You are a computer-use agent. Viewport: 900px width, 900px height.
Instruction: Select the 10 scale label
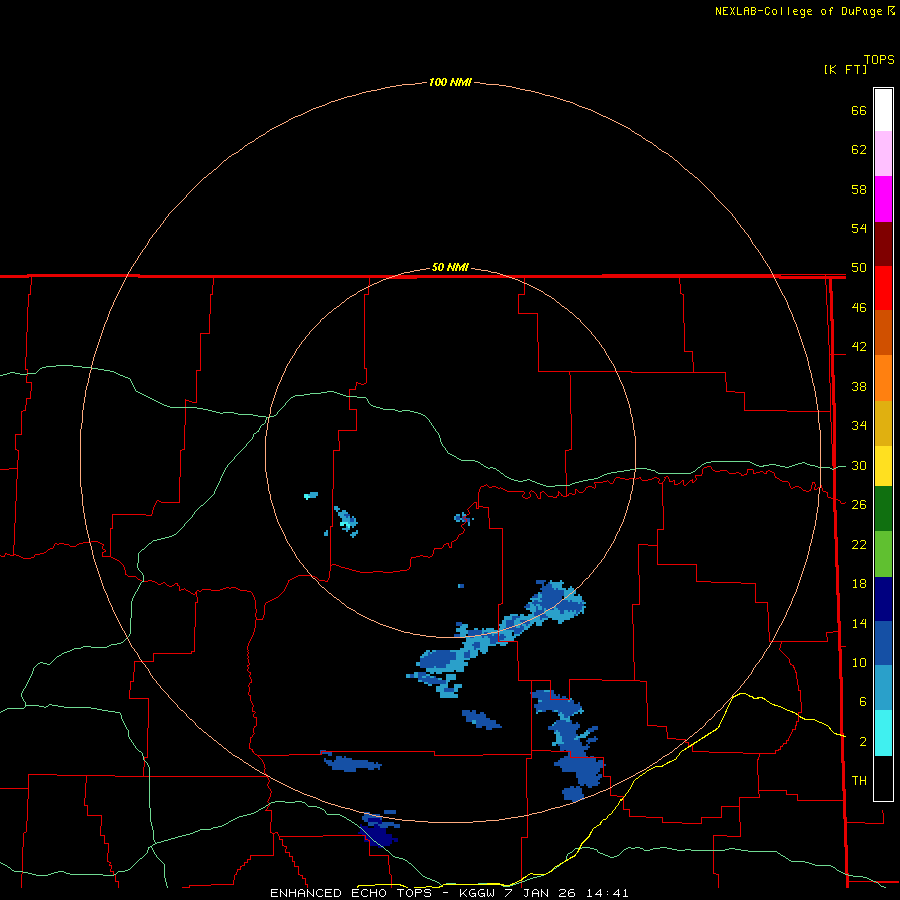[859, 663]
